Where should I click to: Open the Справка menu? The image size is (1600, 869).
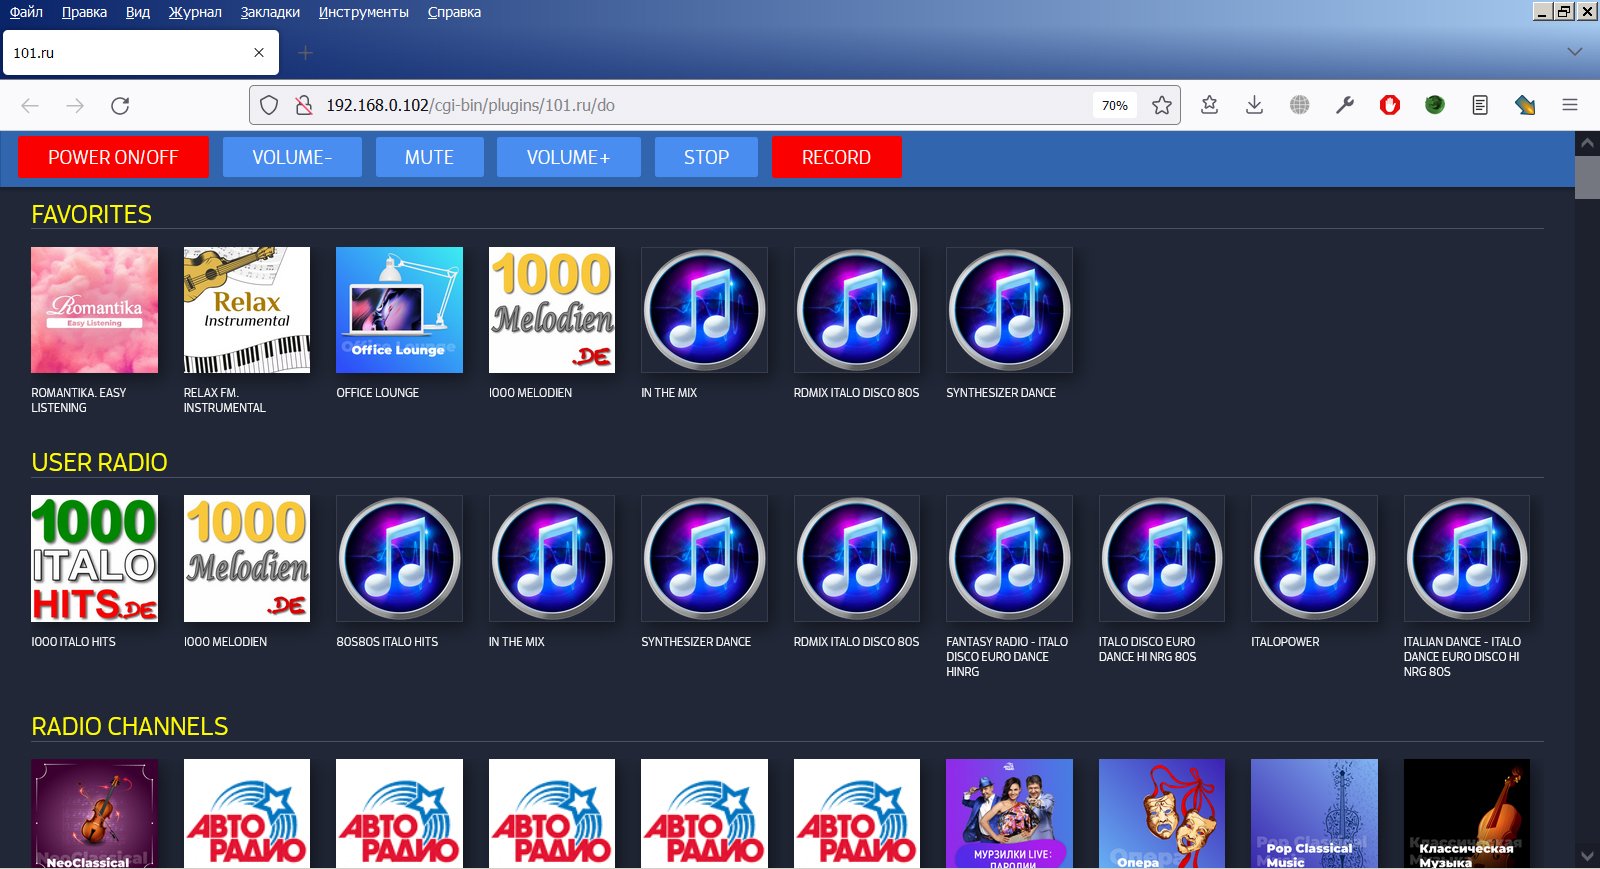[x=454, y=12]
